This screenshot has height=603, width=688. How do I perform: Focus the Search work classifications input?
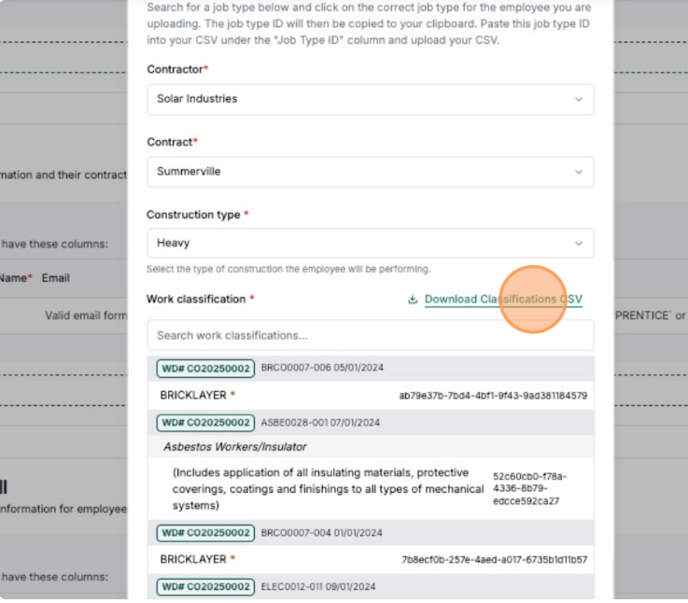pos(370,335)
